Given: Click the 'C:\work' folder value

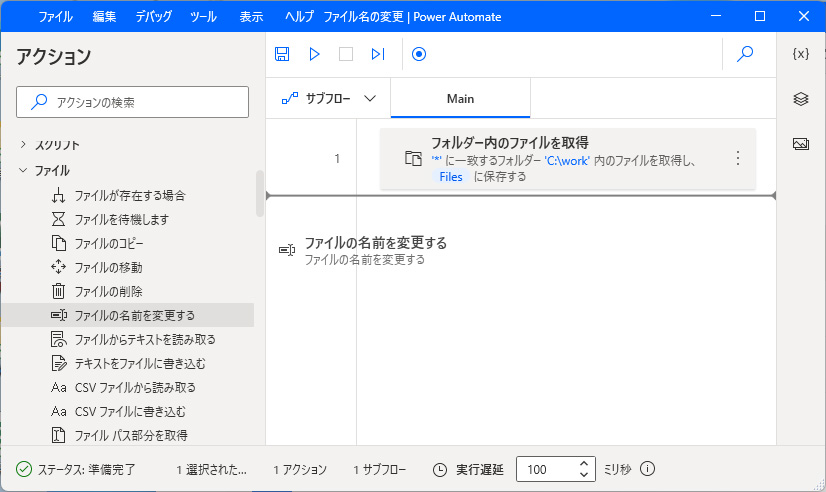Looking at the screenshot, I should pos(567,161).
